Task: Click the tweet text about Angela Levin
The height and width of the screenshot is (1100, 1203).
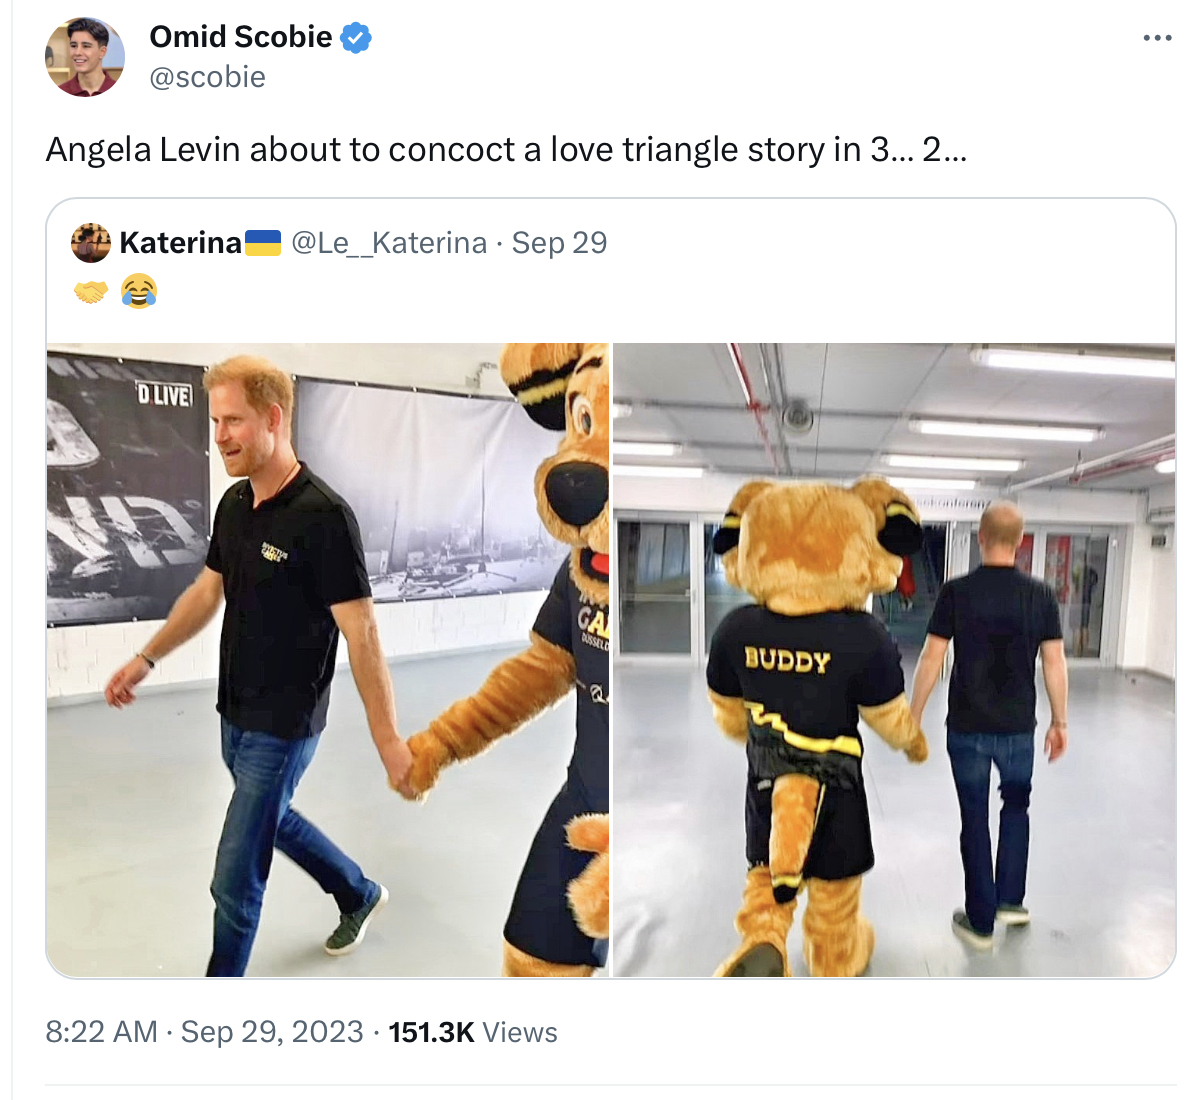Action: [506, 149]
